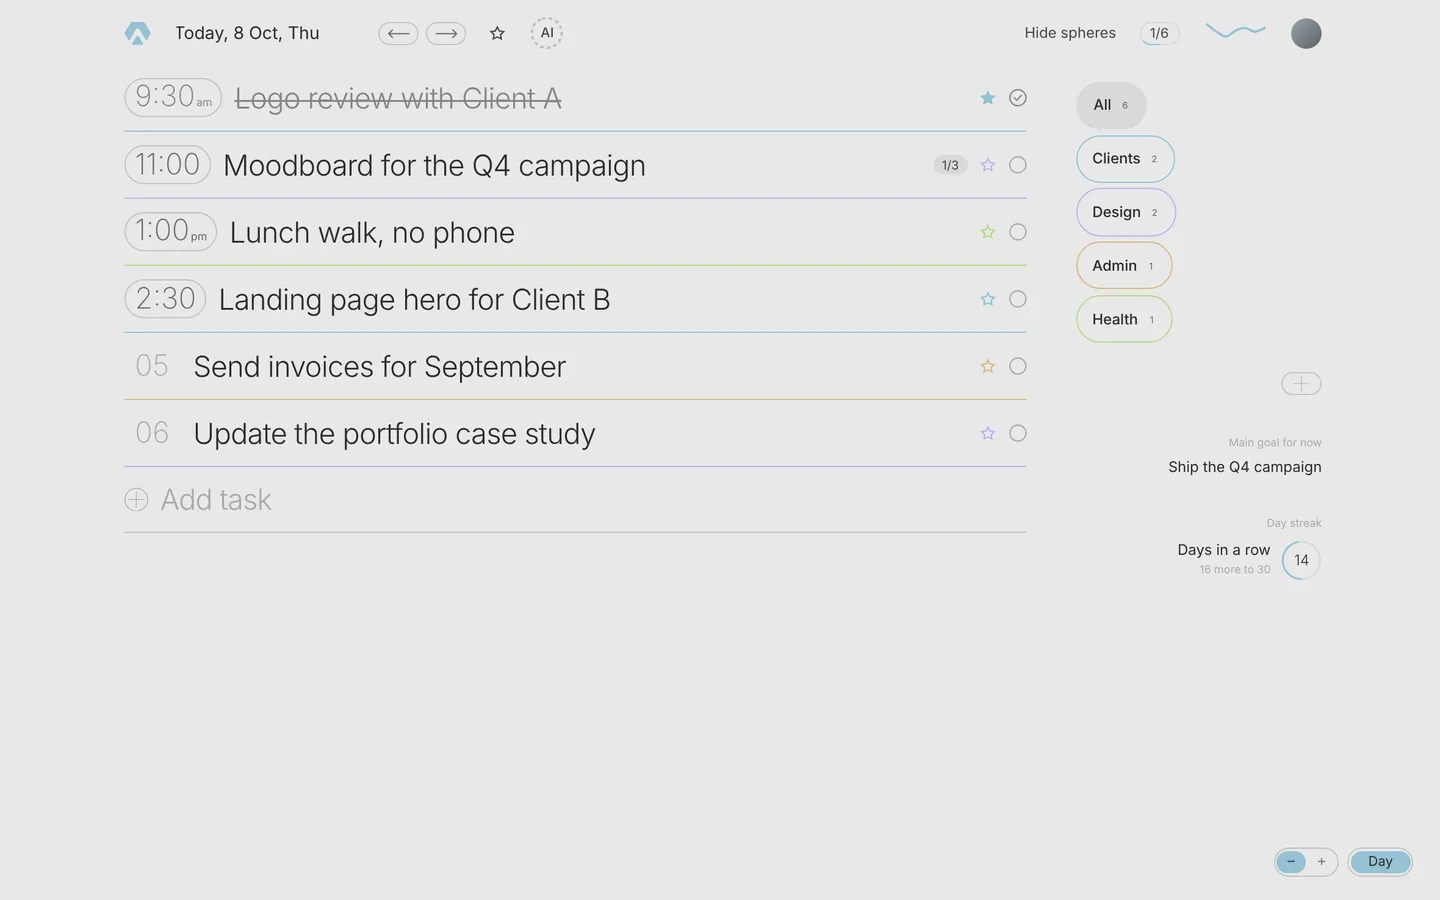Viewport: 1440px width, 900px height.
Task: Open the Day view selector
Action: coord(1380,862)
